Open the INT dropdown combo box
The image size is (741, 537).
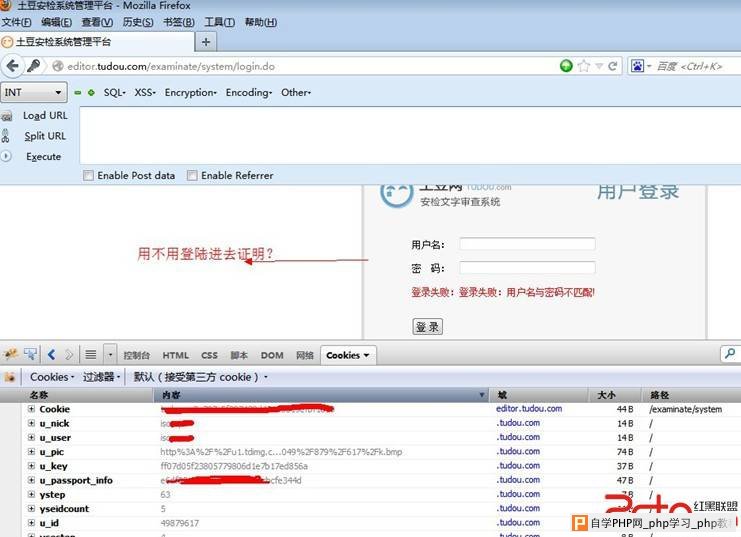pyautogui.click(x=34, y=92)
